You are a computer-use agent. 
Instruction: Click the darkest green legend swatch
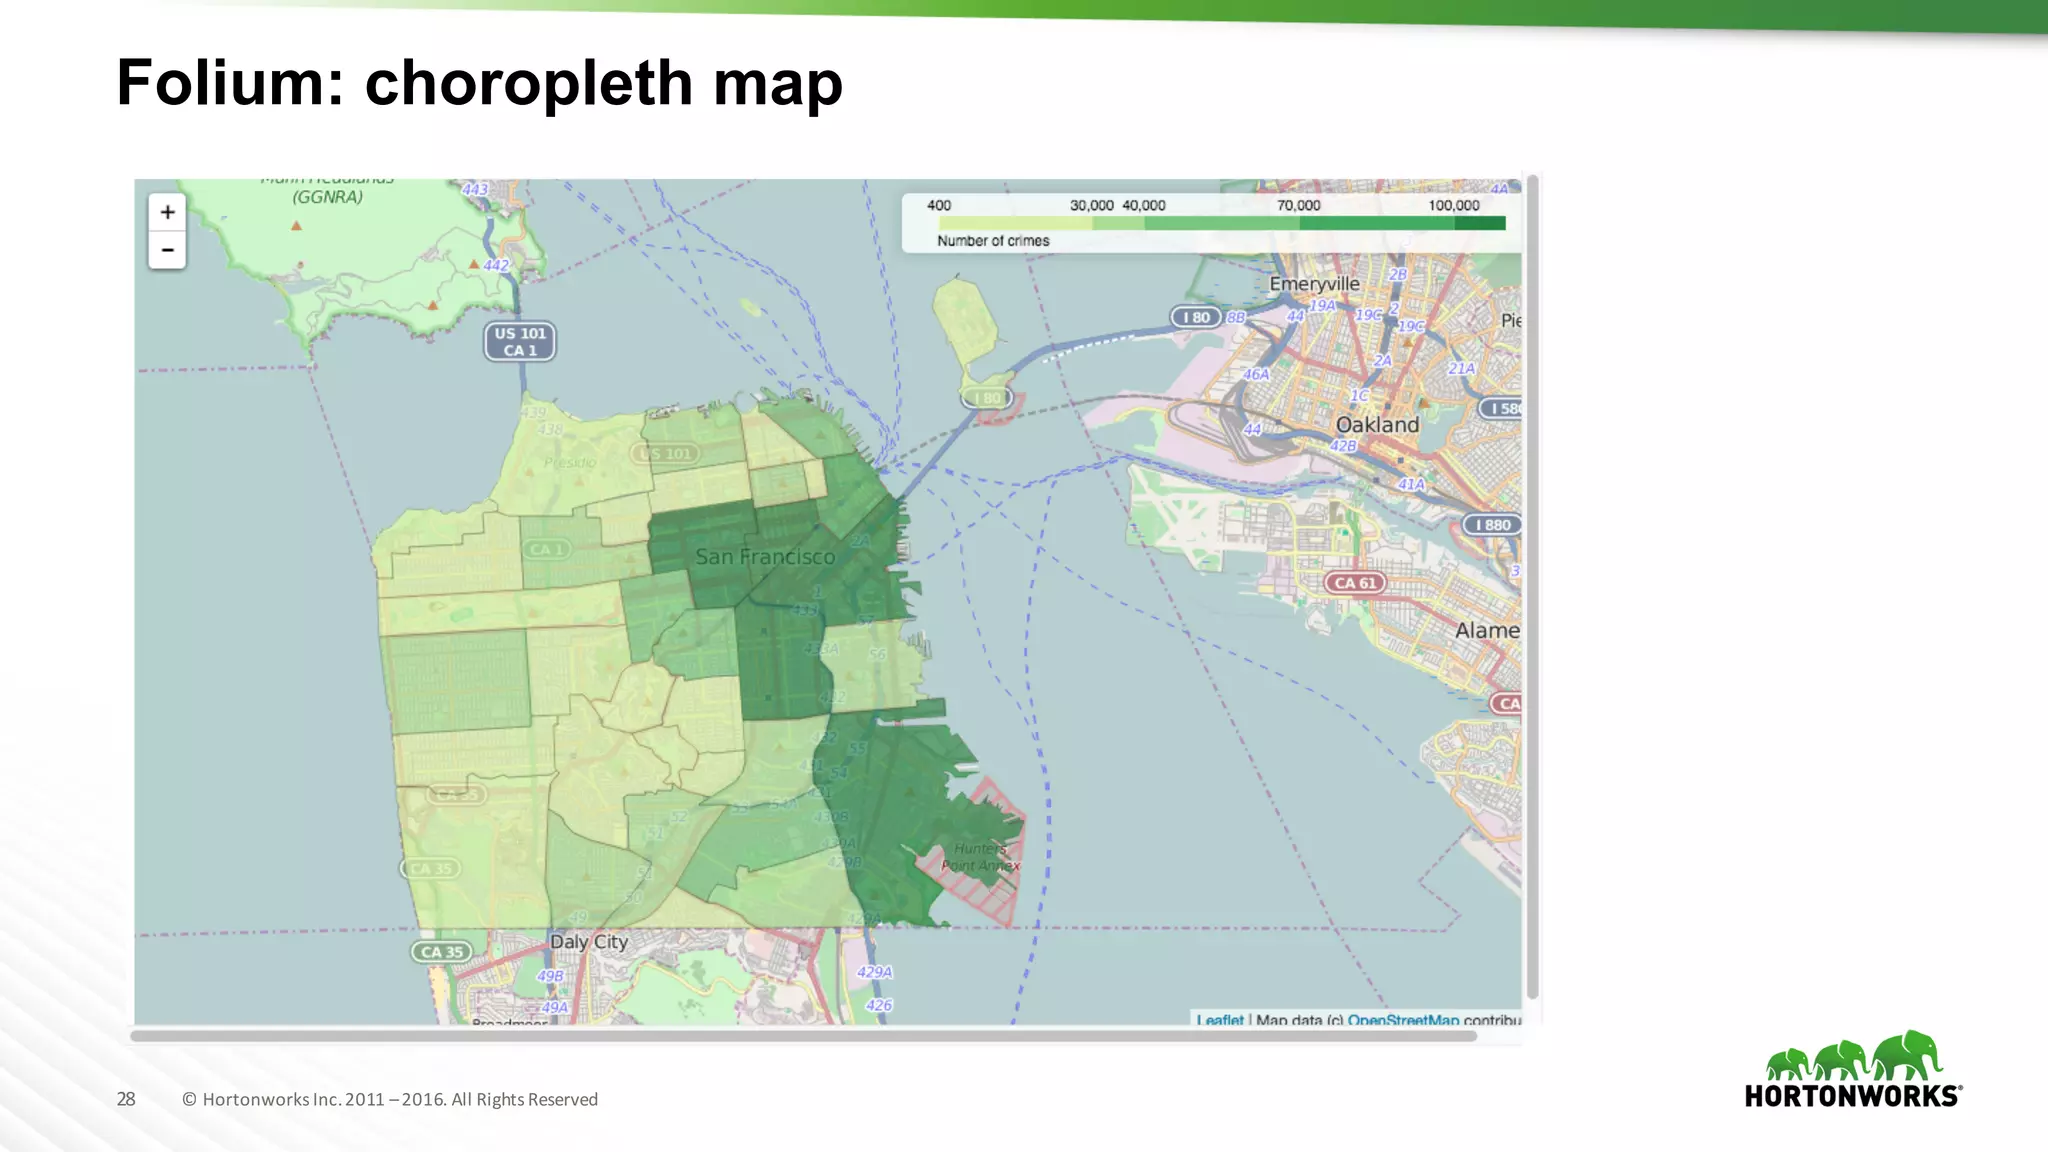[1480, 223]
